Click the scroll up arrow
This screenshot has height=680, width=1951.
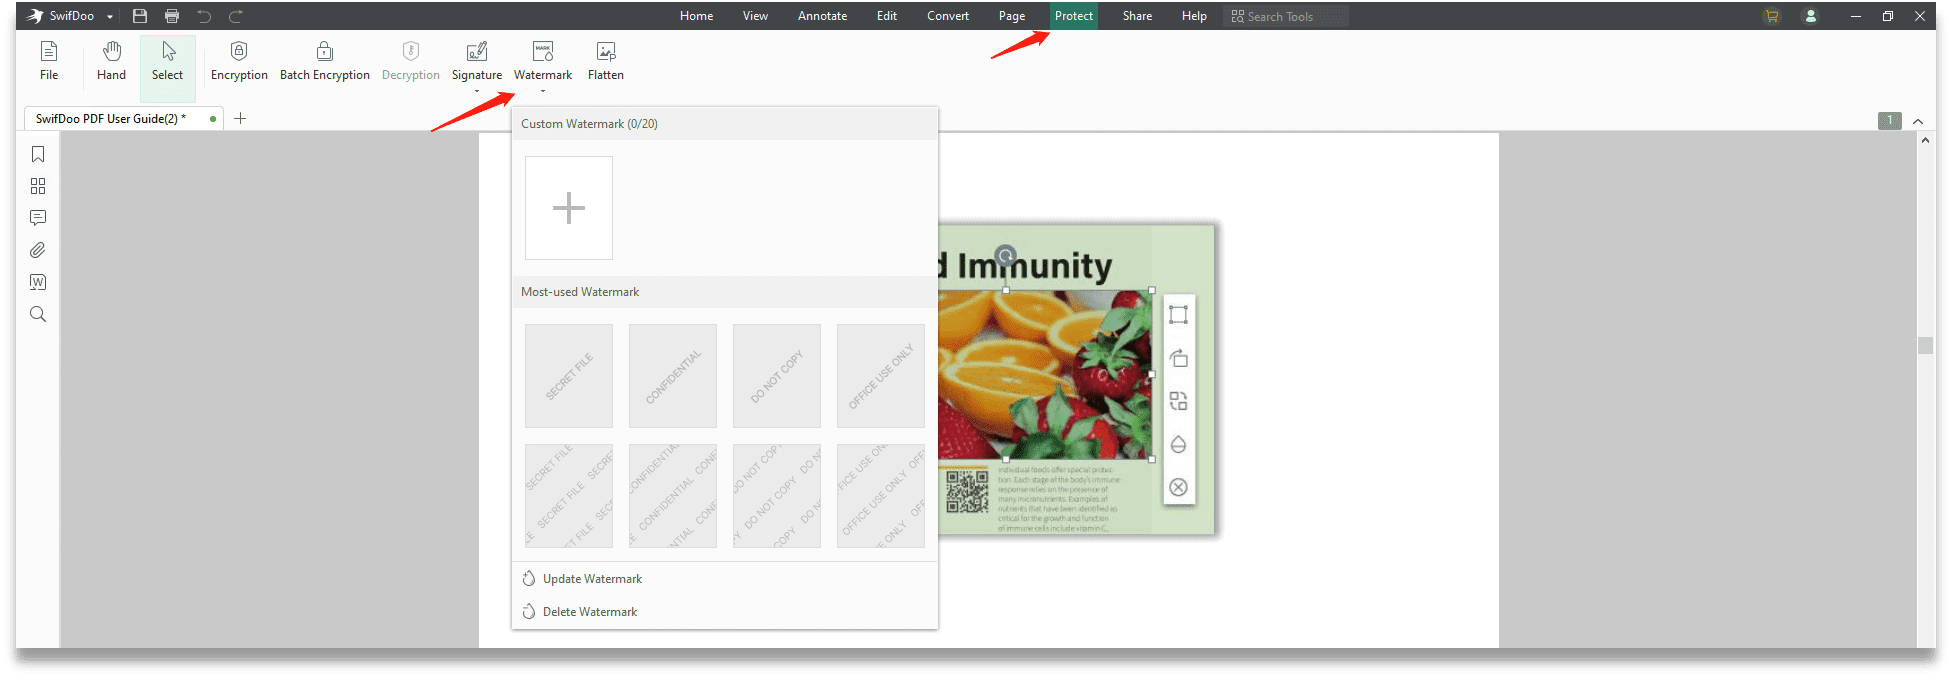(1925, 141)
